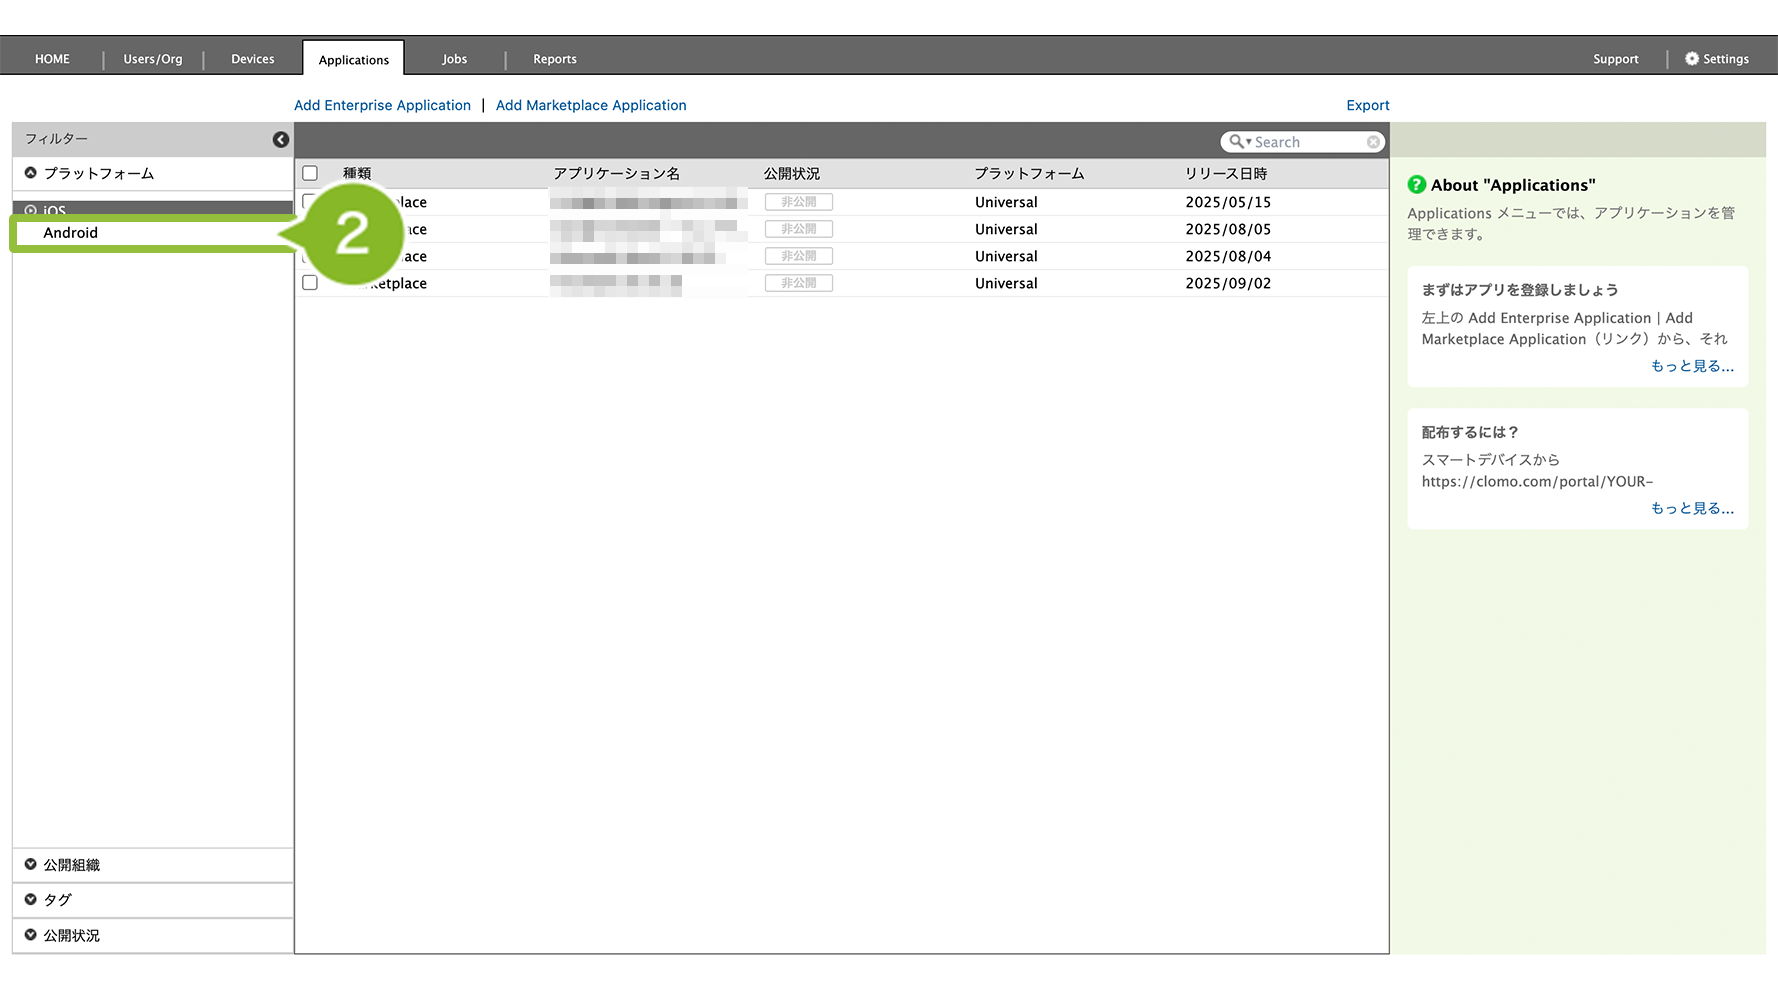Sort by リリース日時 column header

click(x=1226, y=174)
